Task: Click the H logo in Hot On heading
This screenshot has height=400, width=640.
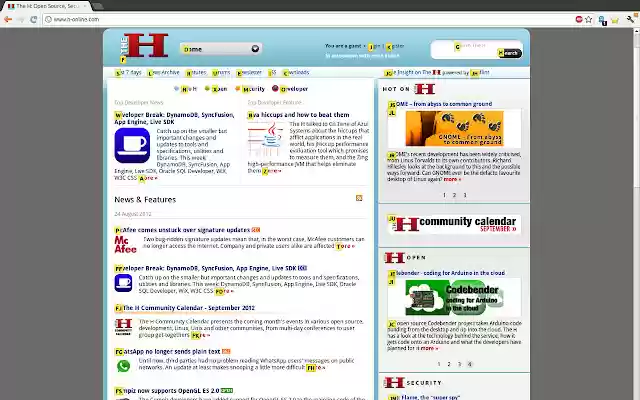Action: [424, 89]
